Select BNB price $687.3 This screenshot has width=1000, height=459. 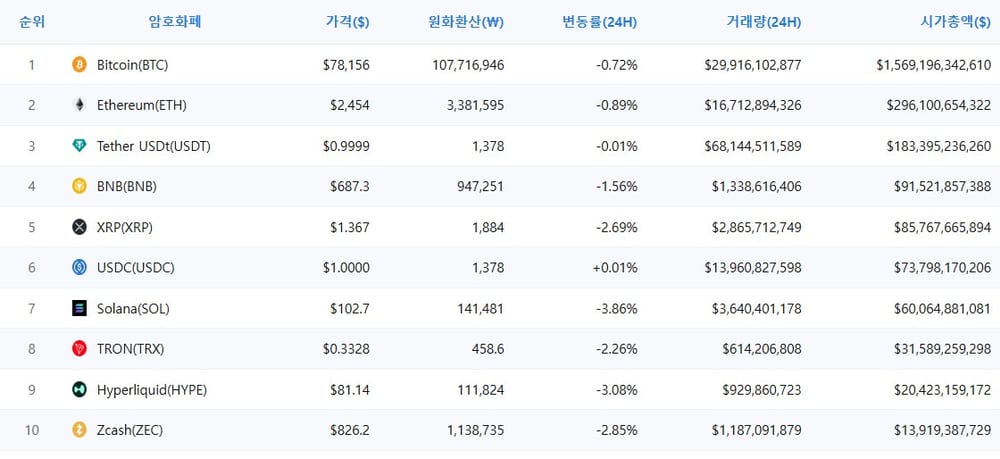point(350,187)
